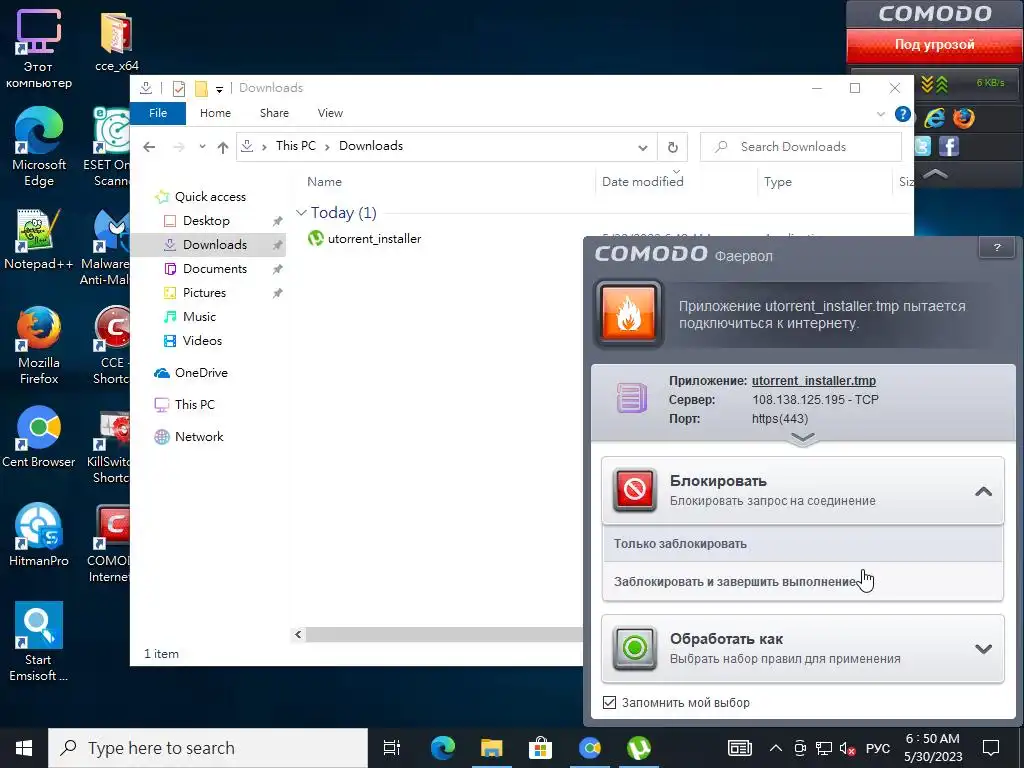
Task: Collapse the Today (1) group
Action: [301, 213]
